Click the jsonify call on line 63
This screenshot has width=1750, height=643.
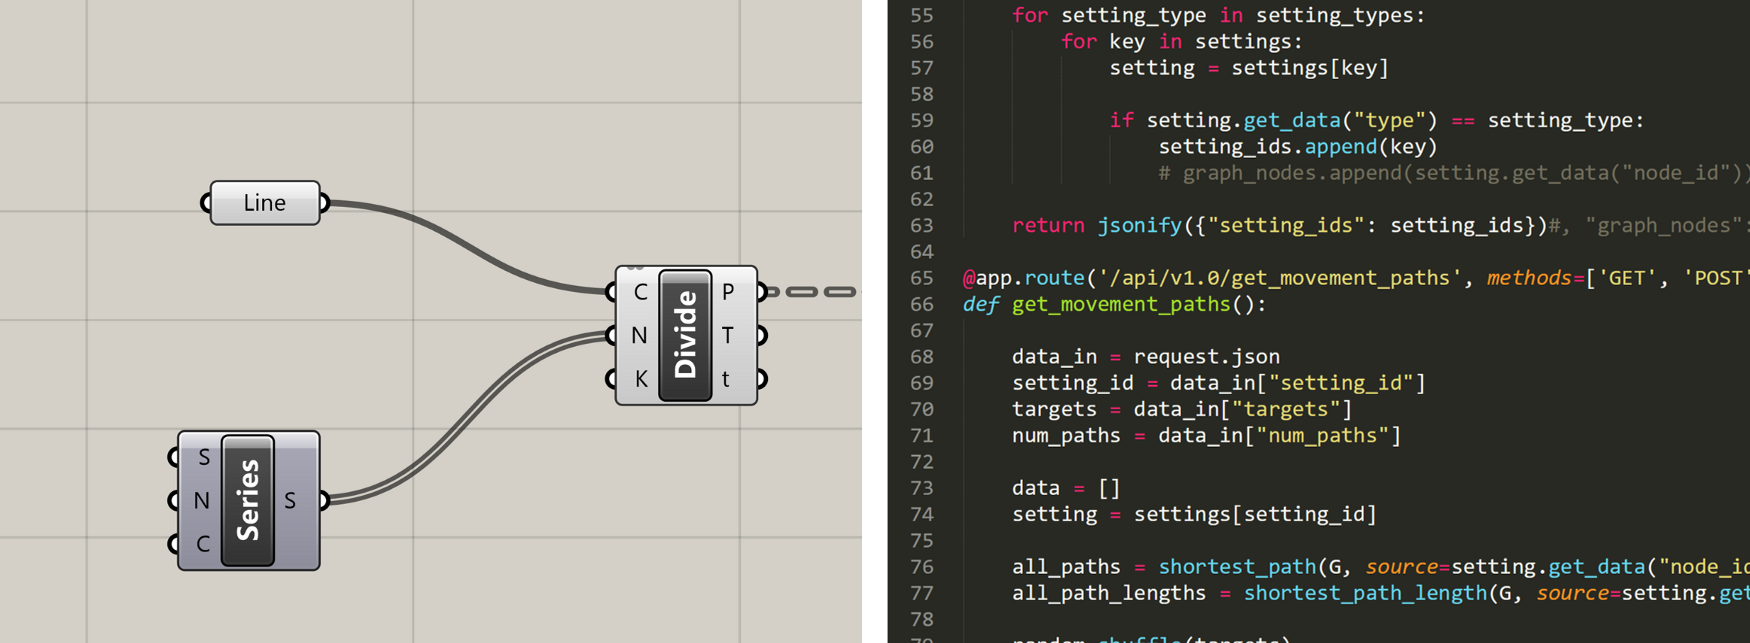coord(1139,225)
